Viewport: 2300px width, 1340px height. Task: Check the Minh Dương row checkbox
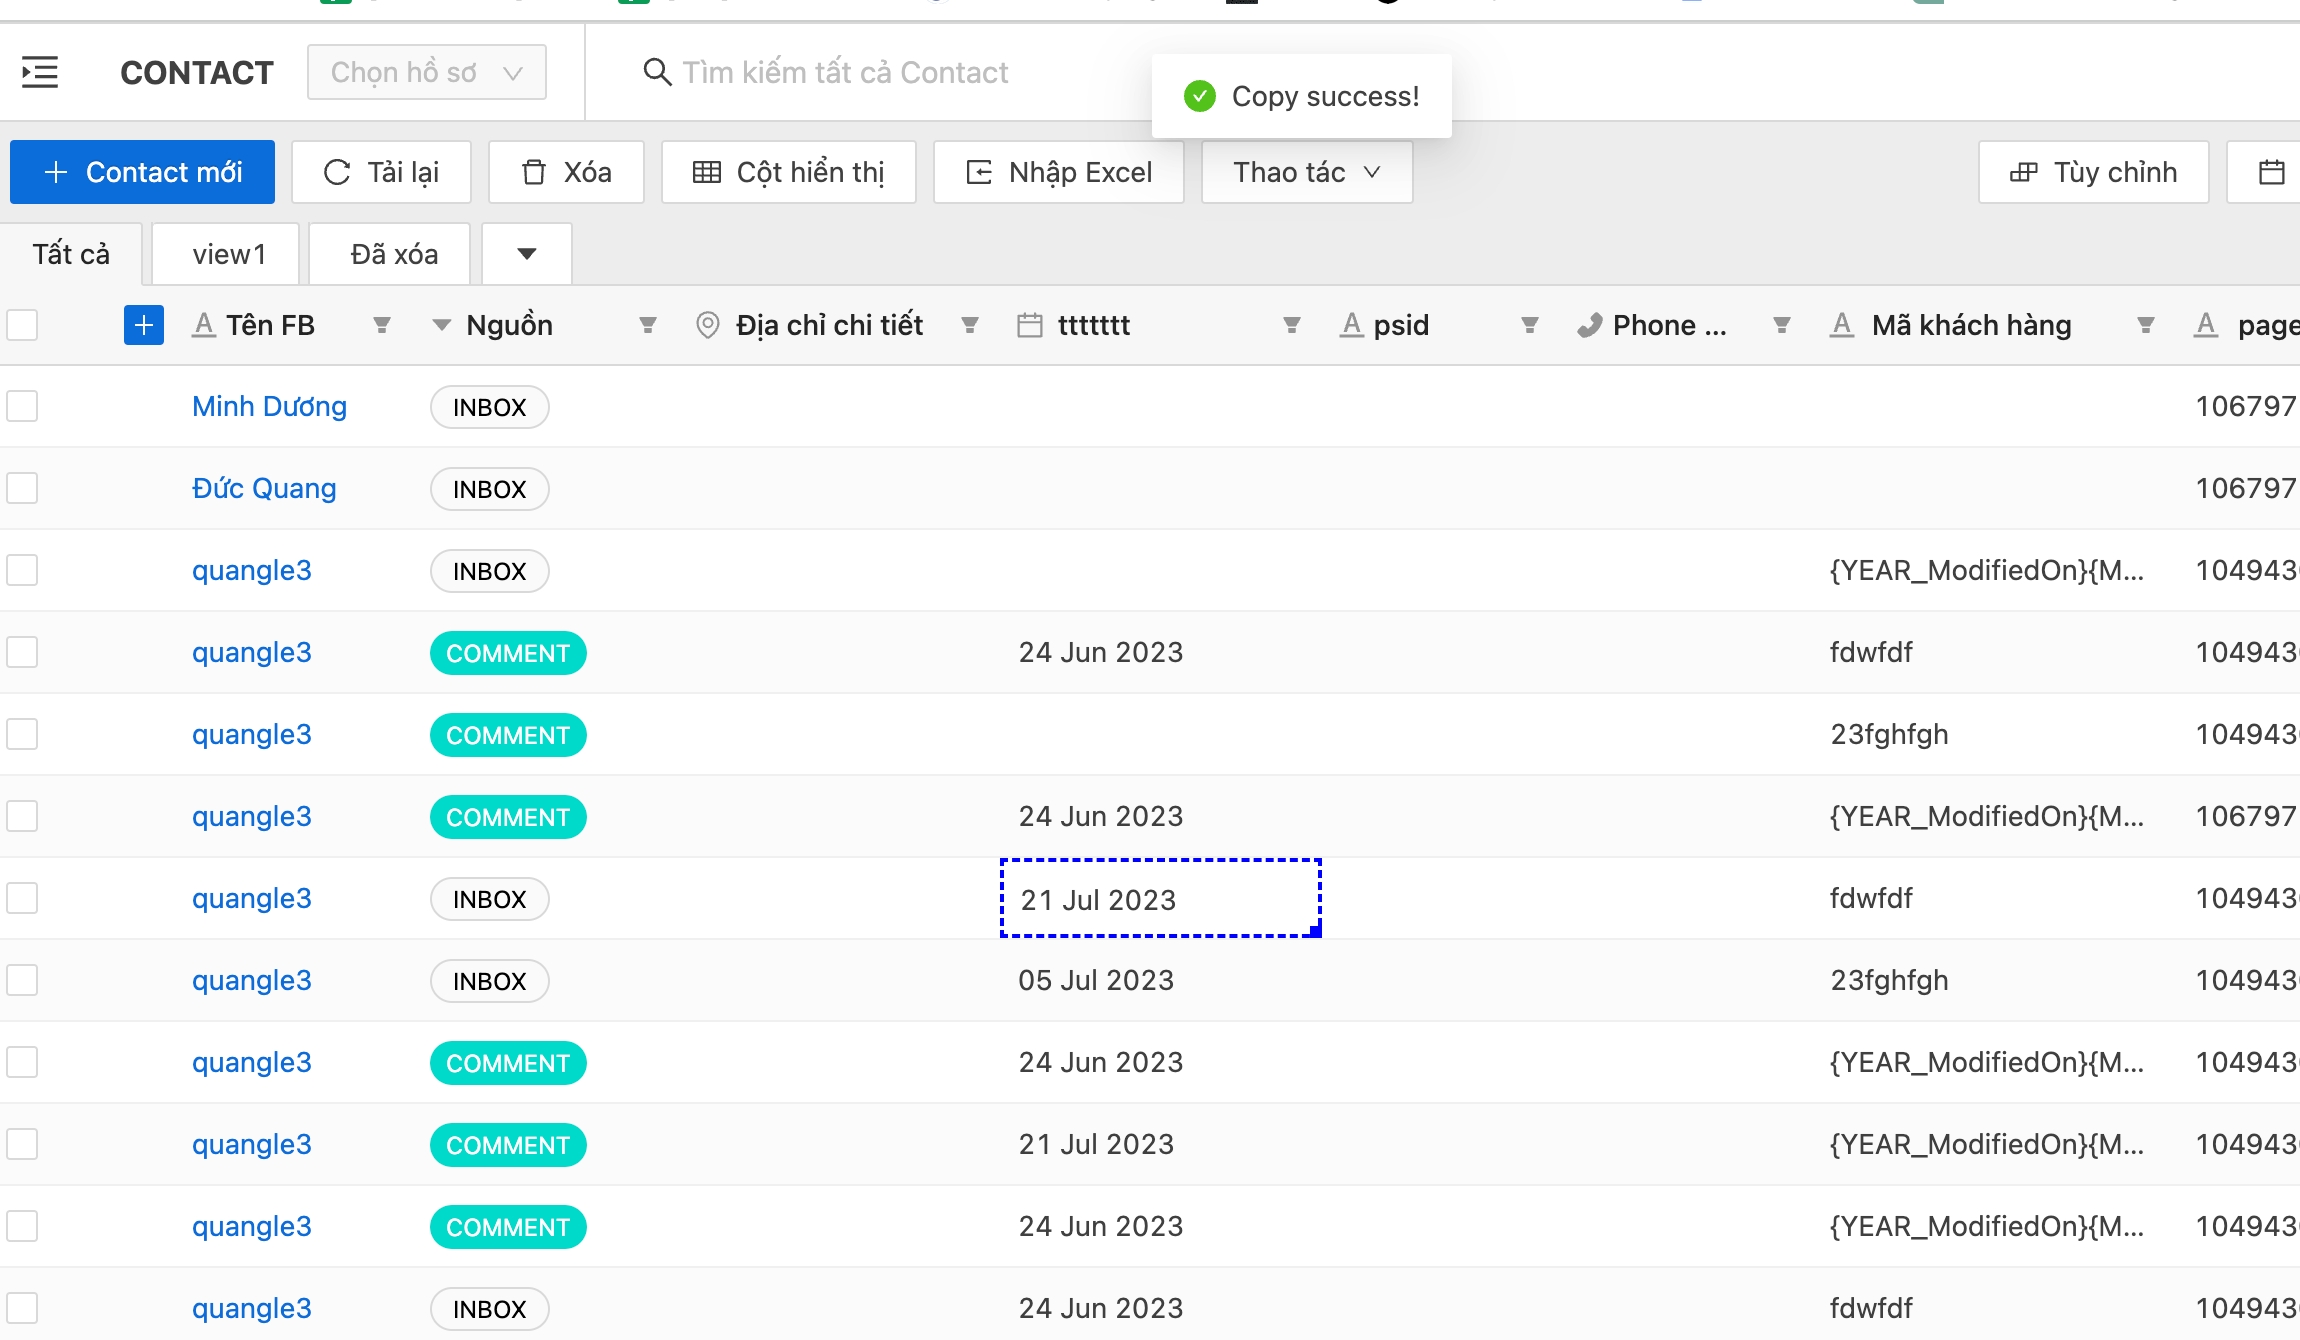(22, 406)
